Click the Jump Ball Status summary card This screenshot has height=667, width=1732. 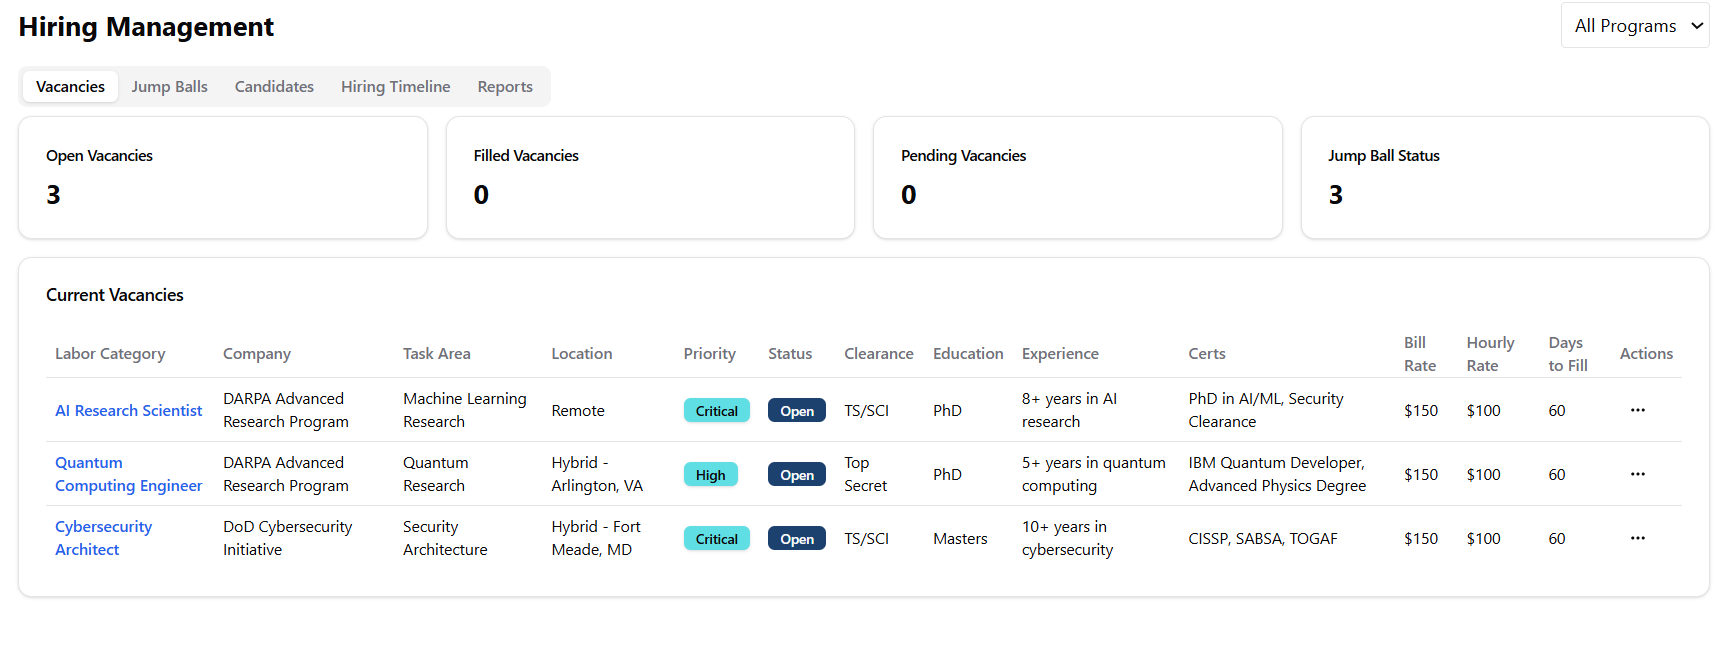click(1504, 178)
